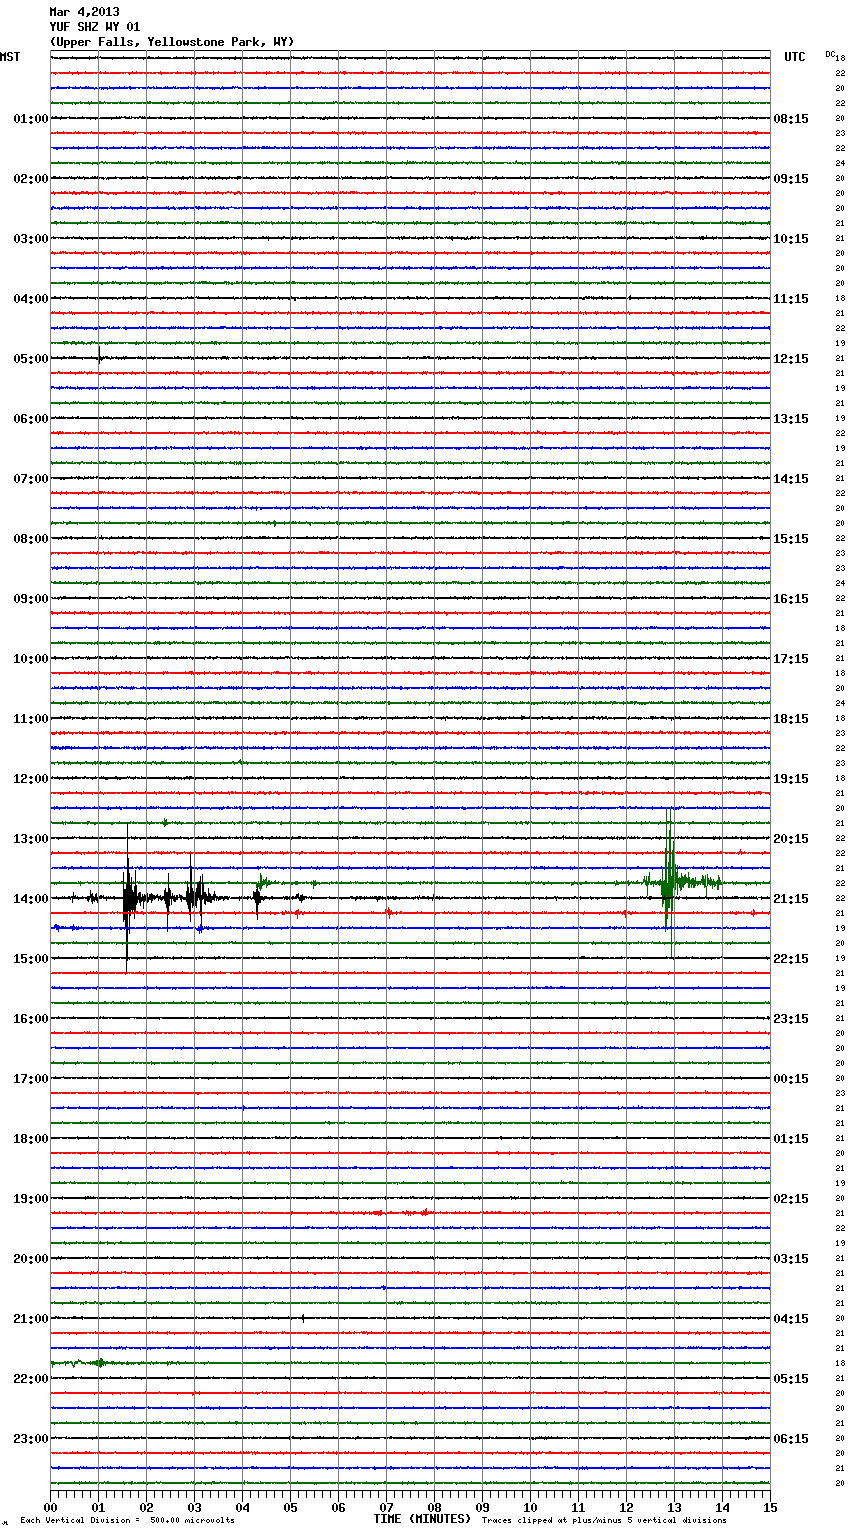Click the 04:15 UTC time label
Image resolution: width=850 pixels, height=1534 pixels.
pyautogui.click(x=791, y=1319)
